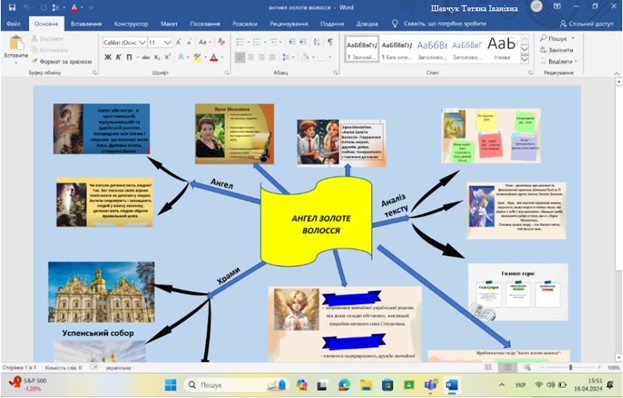
Task: Decrease font size with the smaller A icon
Action: [x=190, y=42]
